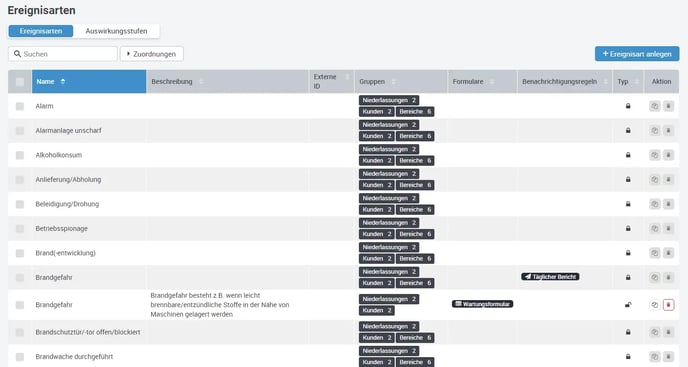Check the Alarm row checkbox
This screenshot has height=367, width=688.
20,106
